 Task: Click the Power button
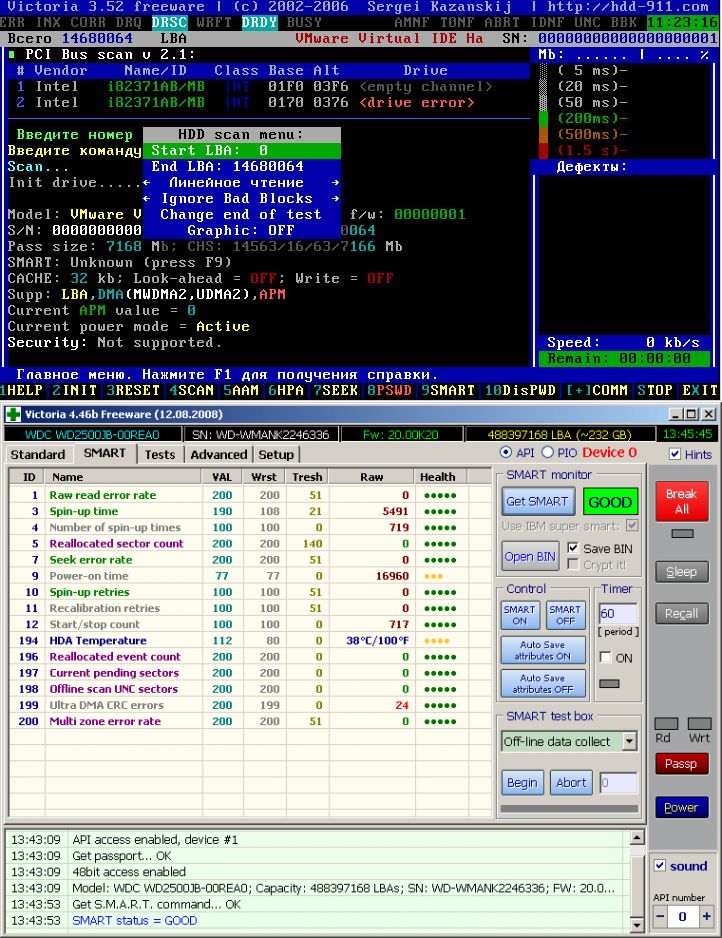681,807
